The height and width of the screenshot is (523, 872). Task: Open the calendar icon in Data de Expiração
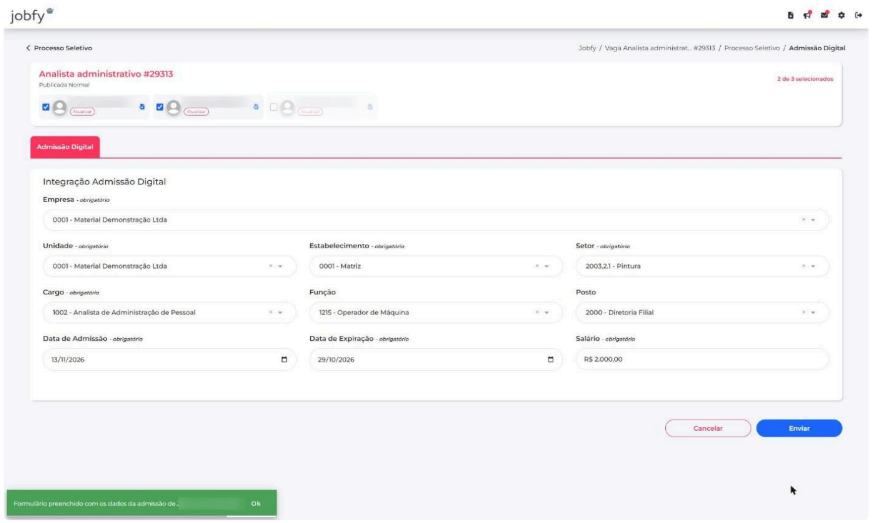pyautogui.click(x=551, y=359)
